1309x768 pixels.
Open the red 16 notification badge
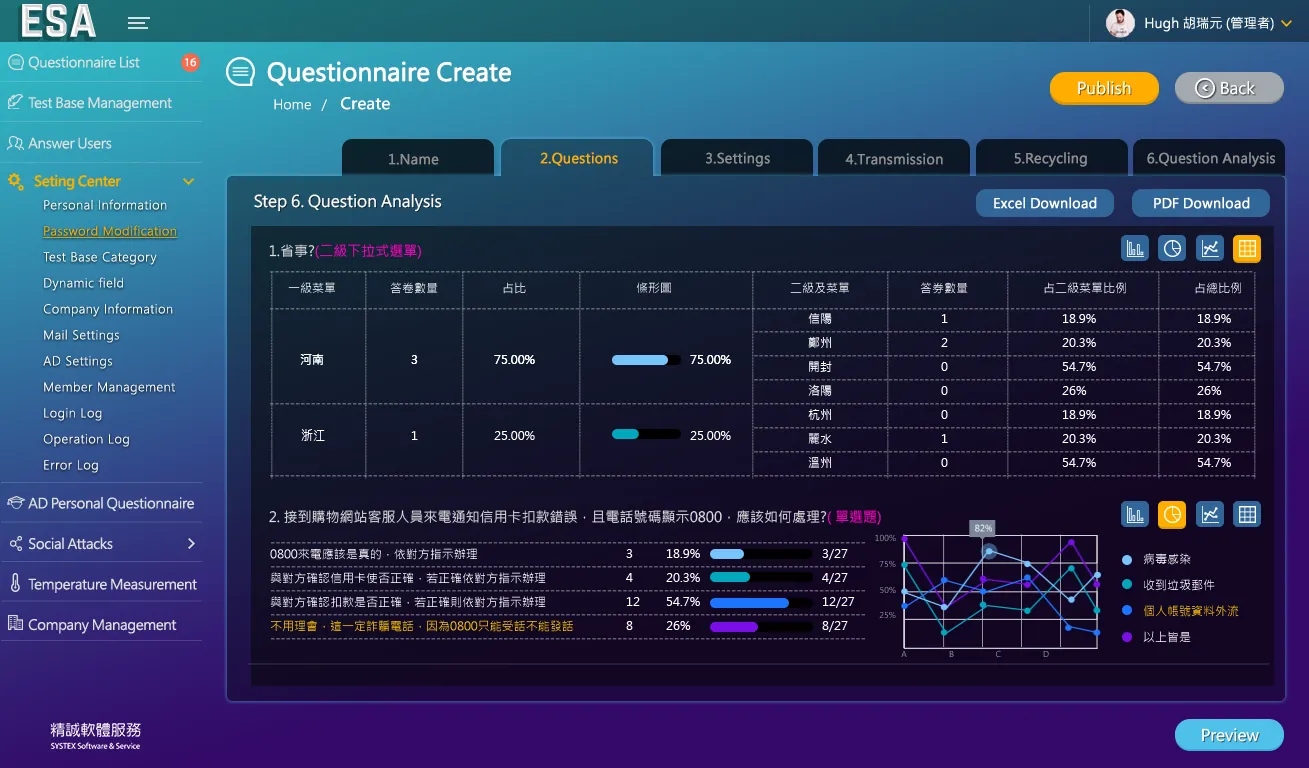[190, 62]
